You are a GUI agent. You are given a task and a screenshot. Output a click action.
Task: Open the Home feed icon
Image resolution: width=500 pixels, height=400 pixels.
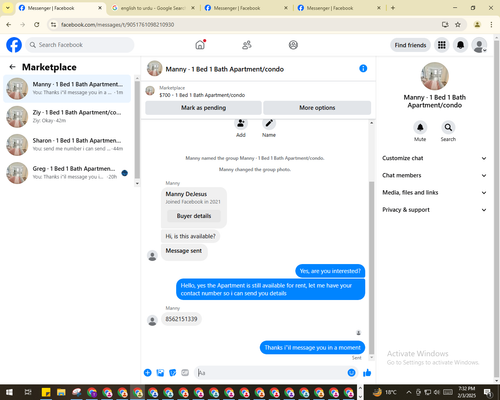pyautogui.click(x=200, y=45)
